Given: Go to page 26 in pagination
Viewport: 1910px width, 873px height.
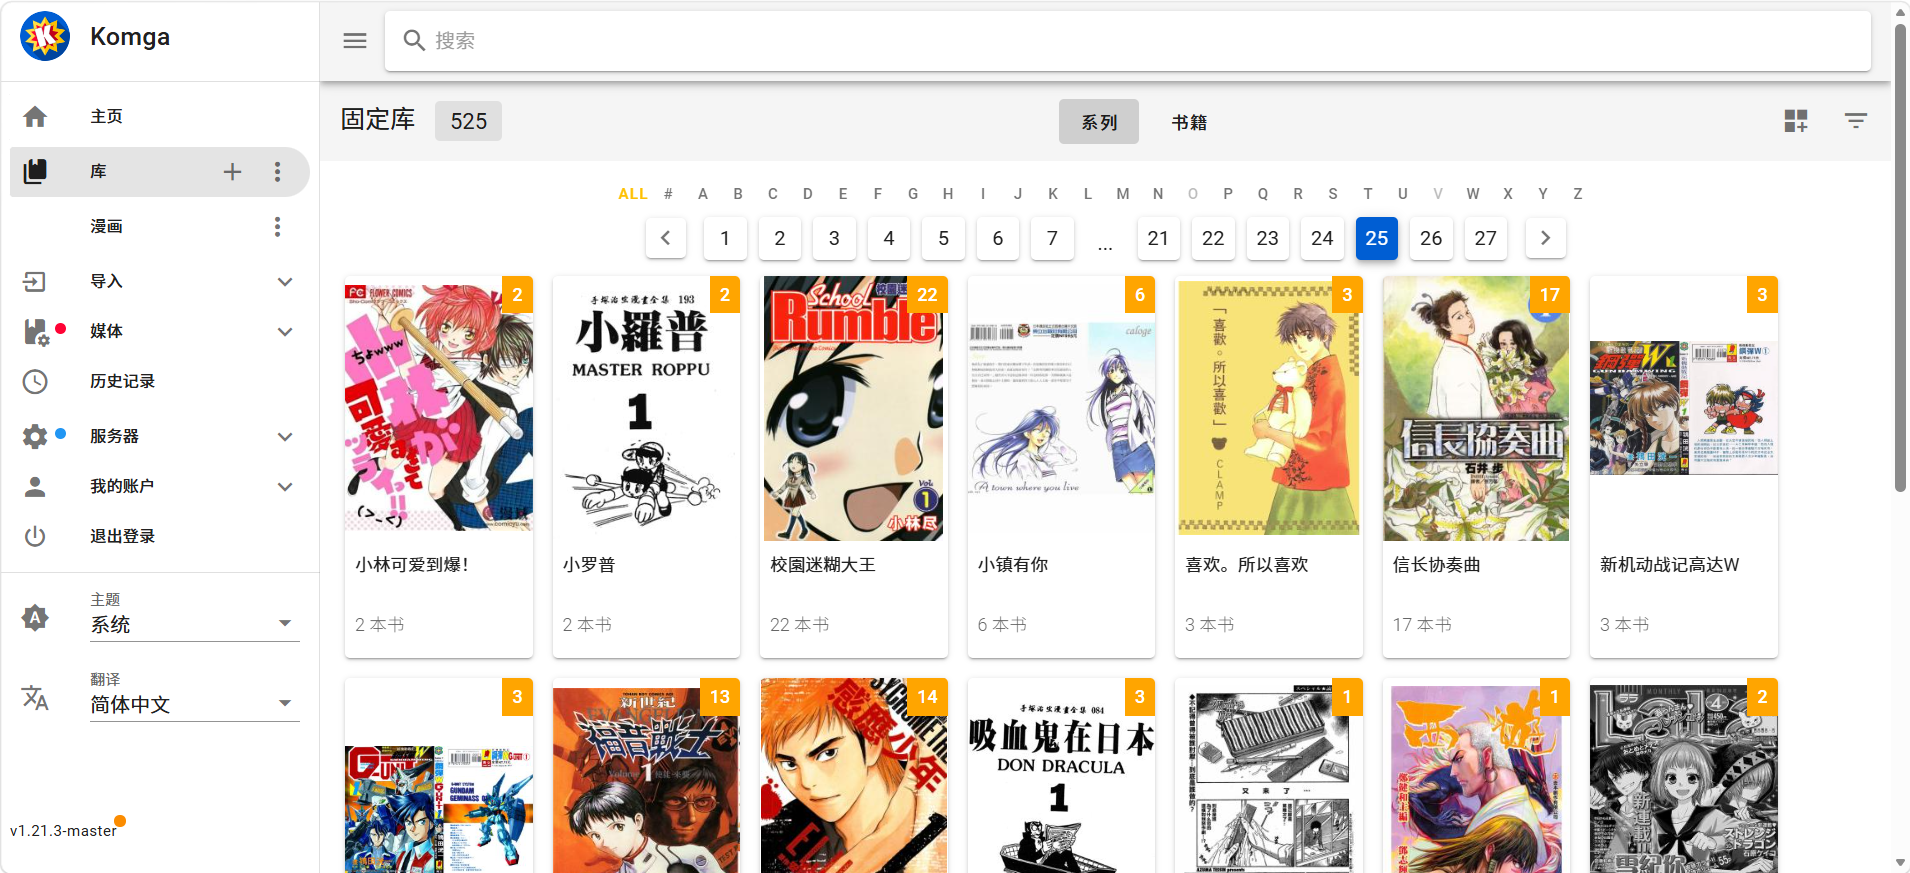Looking at the screenshot, I should 1431,238.
